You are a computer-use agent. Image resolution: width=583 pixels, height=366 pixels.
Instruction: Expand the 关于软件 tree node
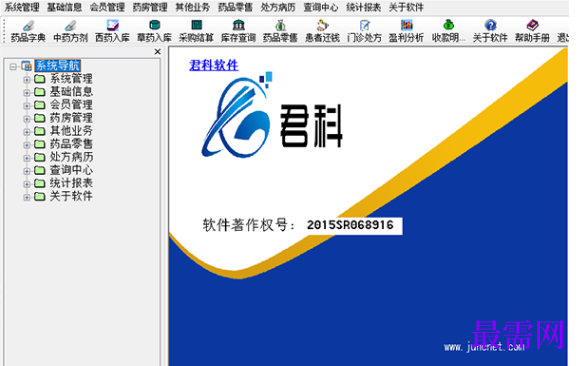pyautogui.click(x=27, y=197)
